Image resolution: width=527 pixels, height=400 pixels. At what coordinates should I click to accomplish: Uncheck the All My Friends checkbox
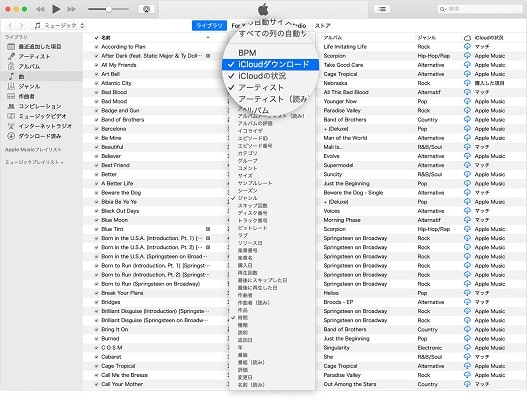[96, 65]
